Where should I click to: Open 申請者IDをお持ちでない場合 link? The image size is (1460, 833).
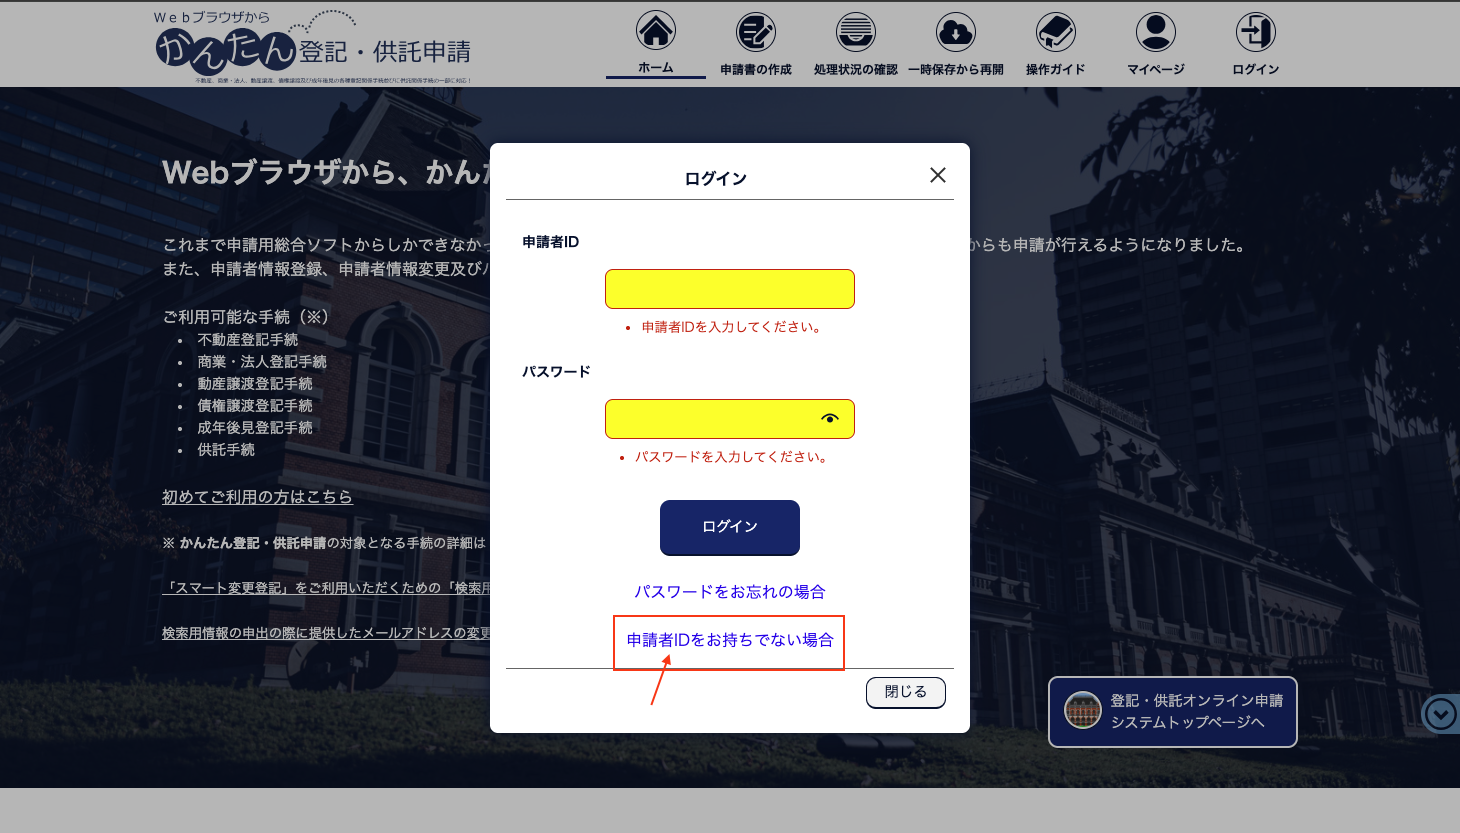tap(730, 640)
